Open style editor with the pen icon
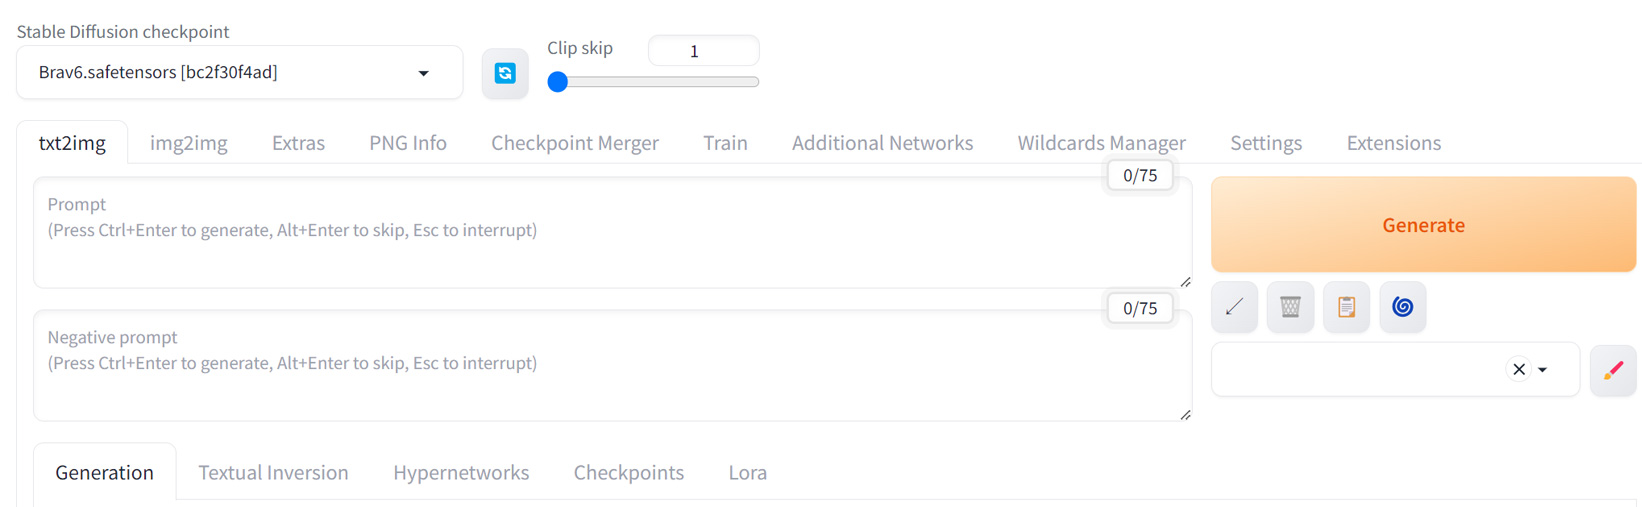The height and width of the screenshot is (507, 1642). tap(1612, 370)
